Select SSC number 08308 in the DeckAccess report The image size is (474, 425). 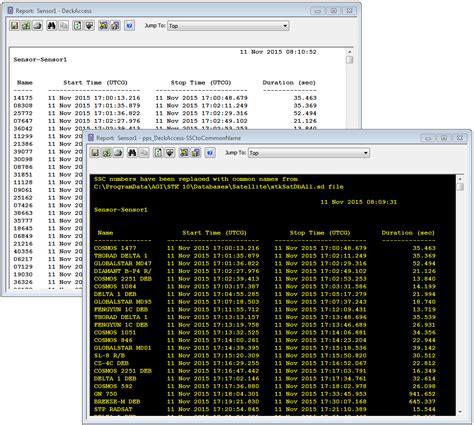pos(23,105)
